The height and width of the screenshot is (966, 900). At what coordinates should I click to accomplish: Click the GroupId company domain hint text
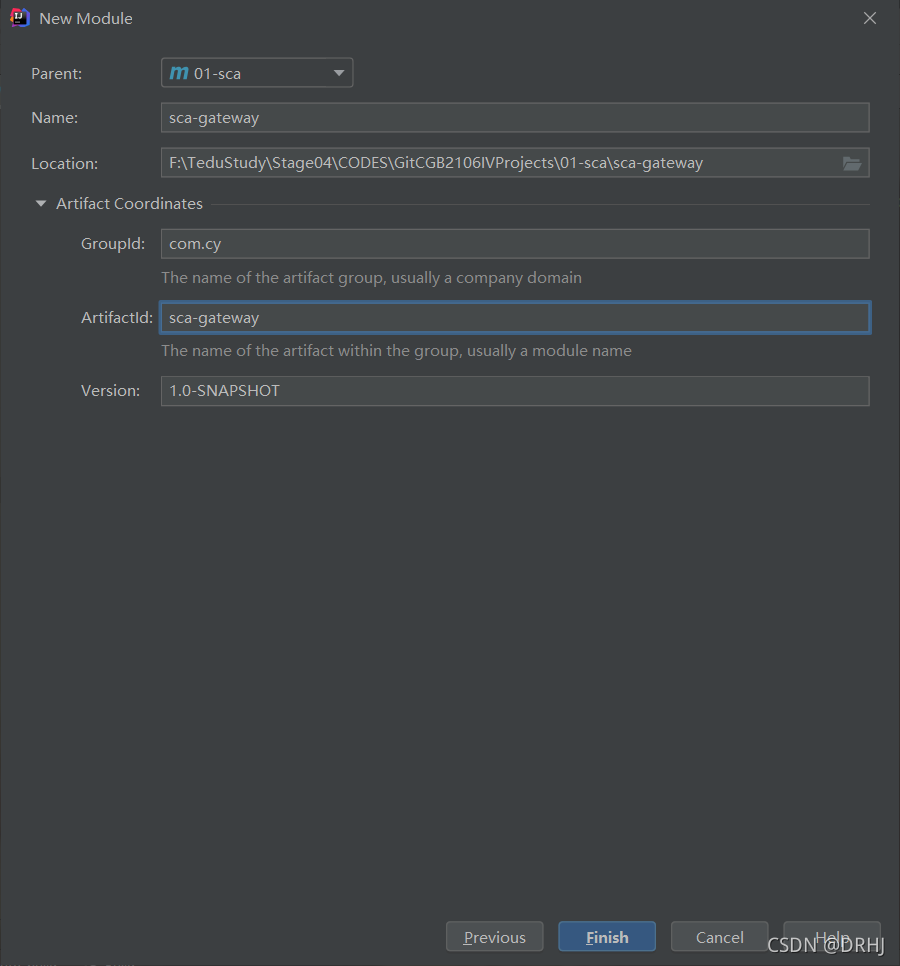[x=371, y=278]
